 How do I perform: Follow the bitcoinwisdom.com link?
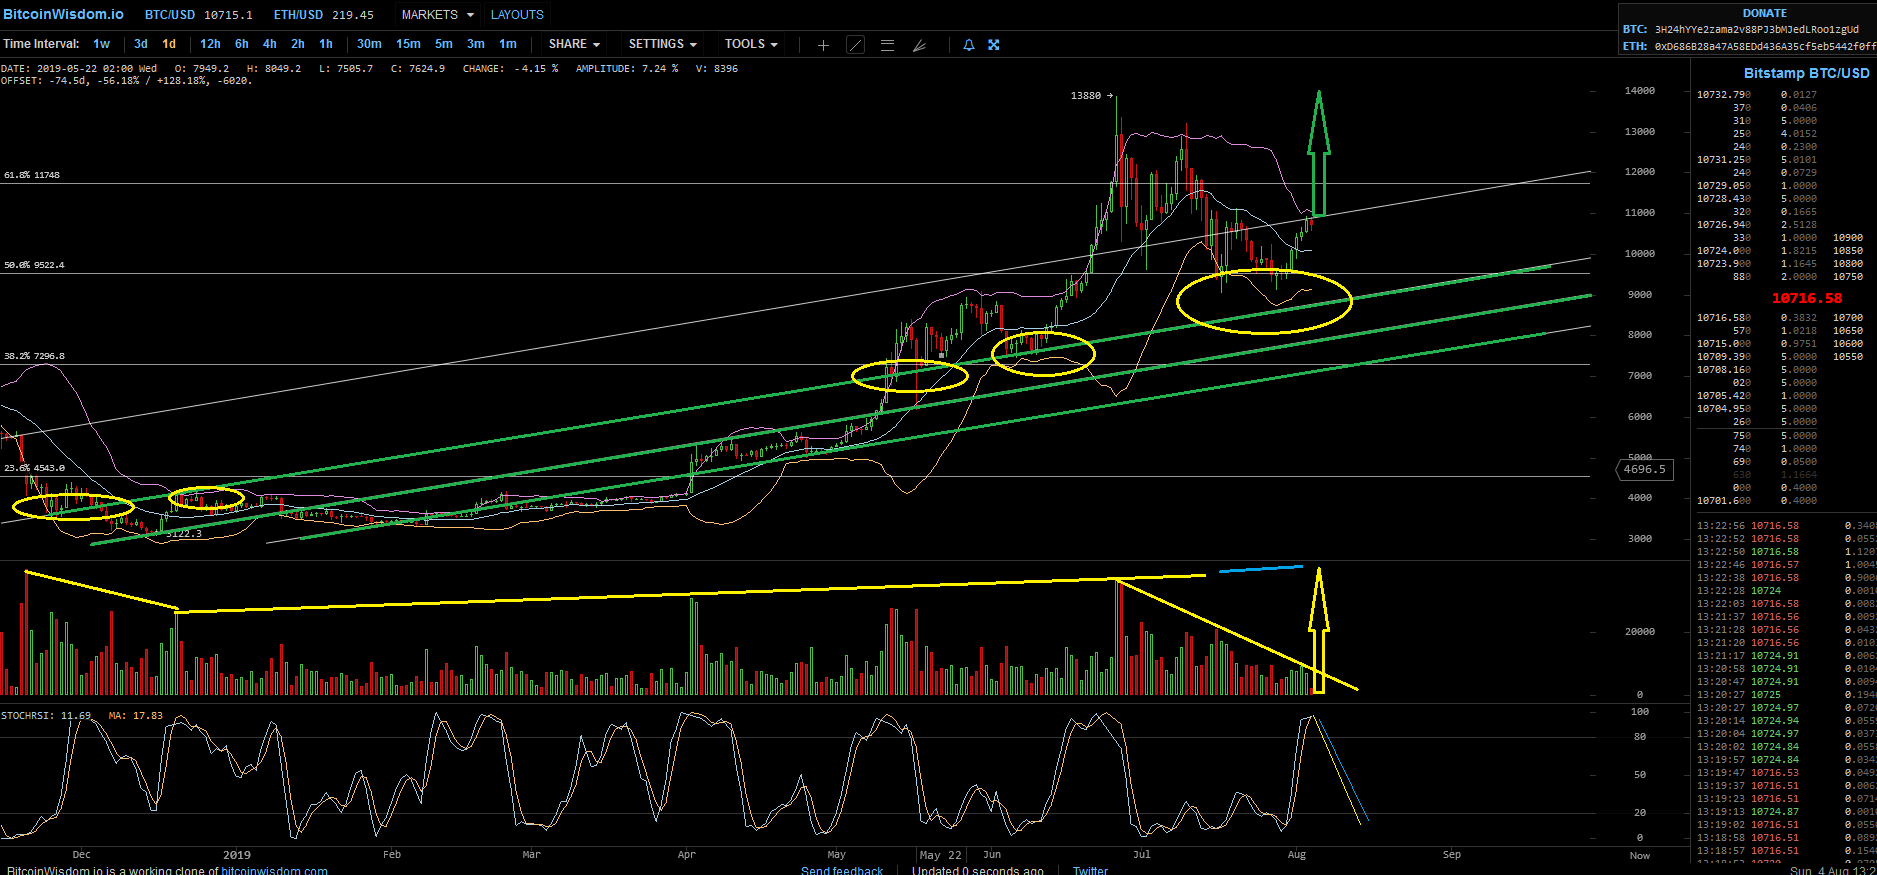(274, 870)
